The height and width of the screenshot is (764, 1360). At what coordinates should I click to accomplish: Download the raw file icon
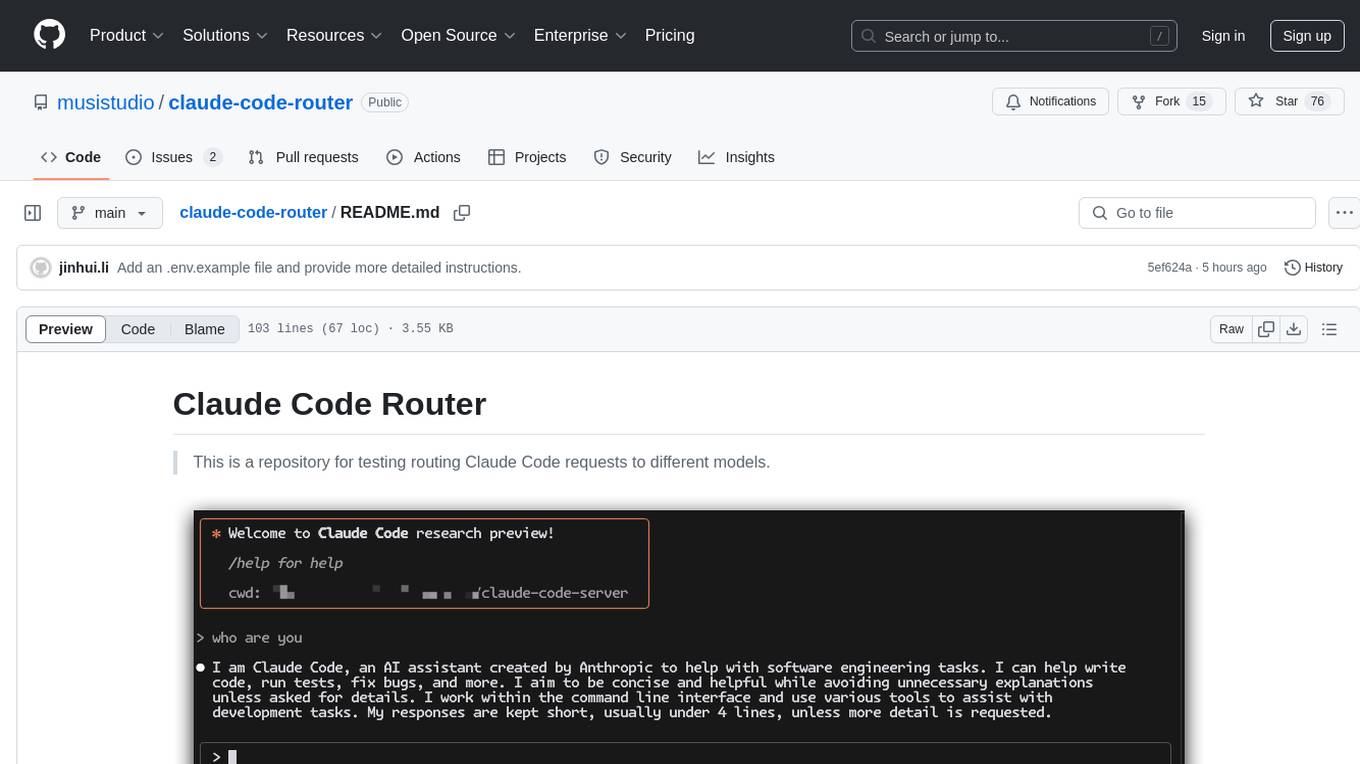tap(1293, 329)
